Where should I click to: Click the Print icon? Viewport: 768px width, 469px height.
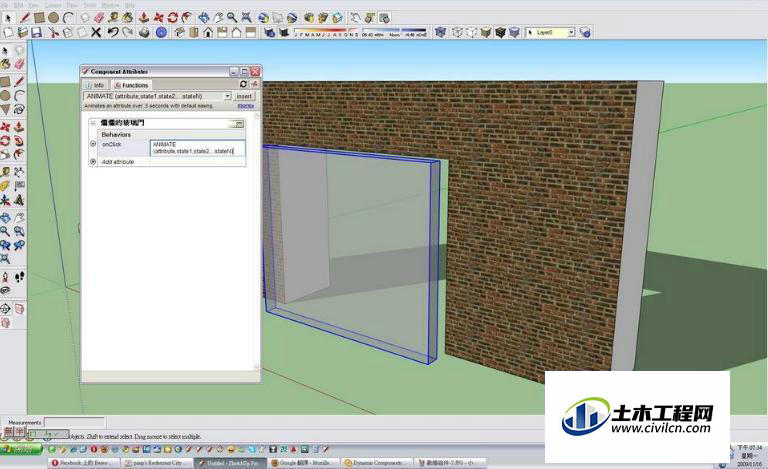(x=144, y=32)
